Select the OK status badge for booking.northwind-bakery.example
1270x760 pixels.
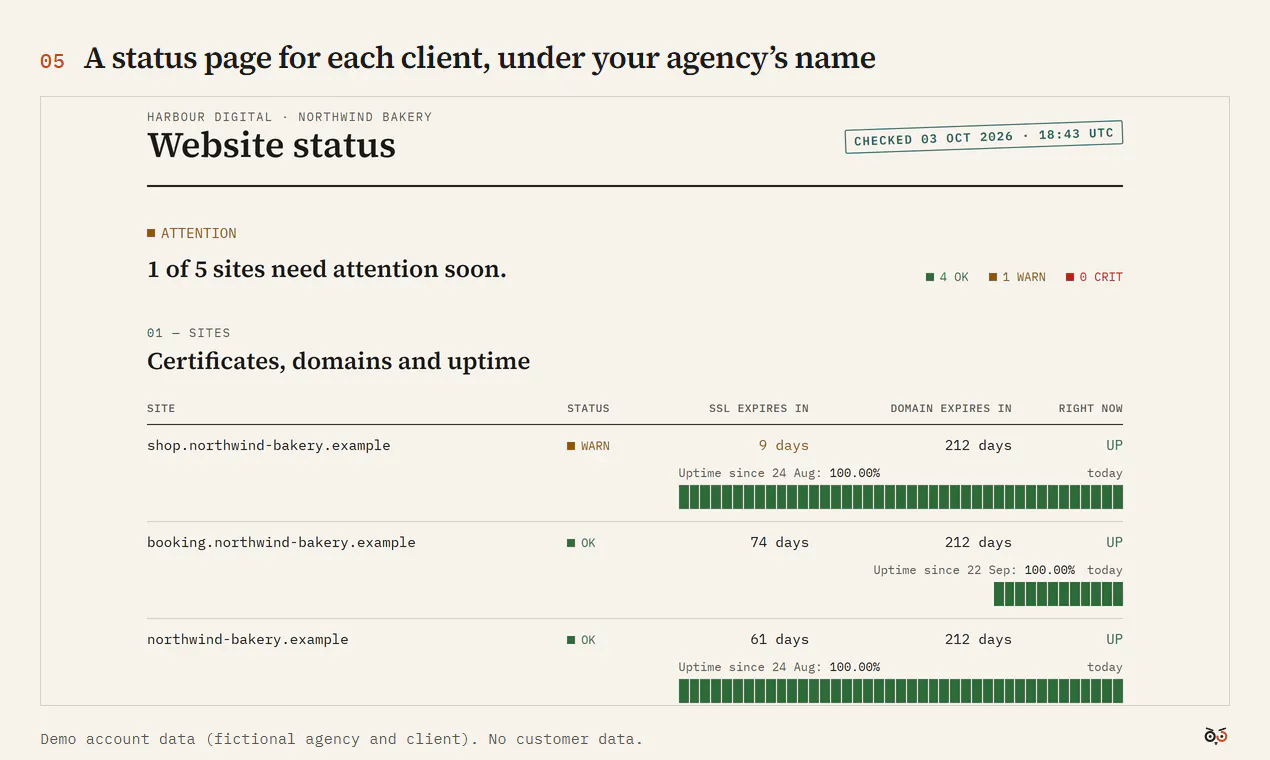pyautogui.click(x=581, y=543)
